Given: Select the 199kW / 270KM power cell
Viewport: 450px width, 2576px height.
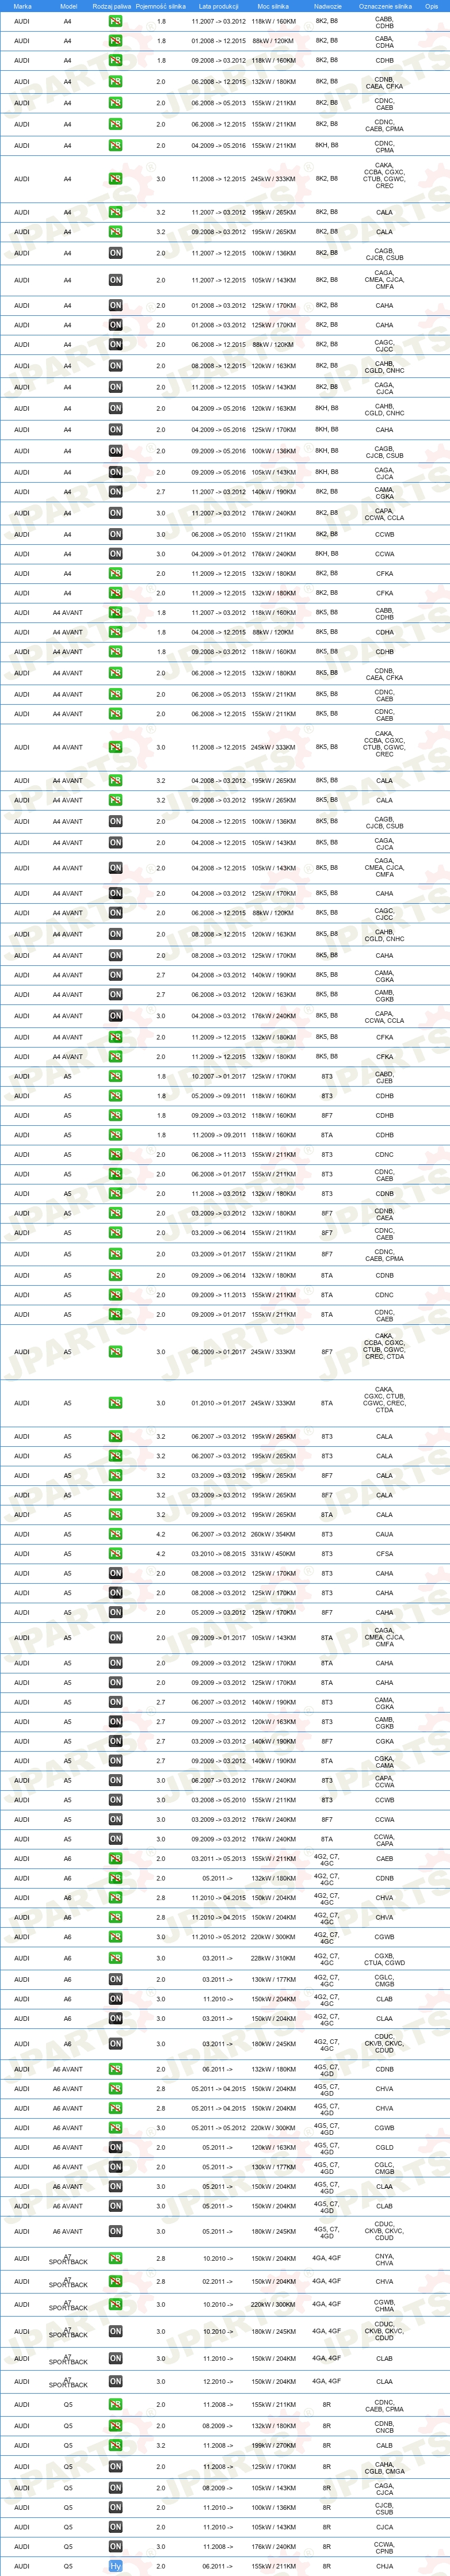Looking at the screenshot, I should tap(273, 2445).
